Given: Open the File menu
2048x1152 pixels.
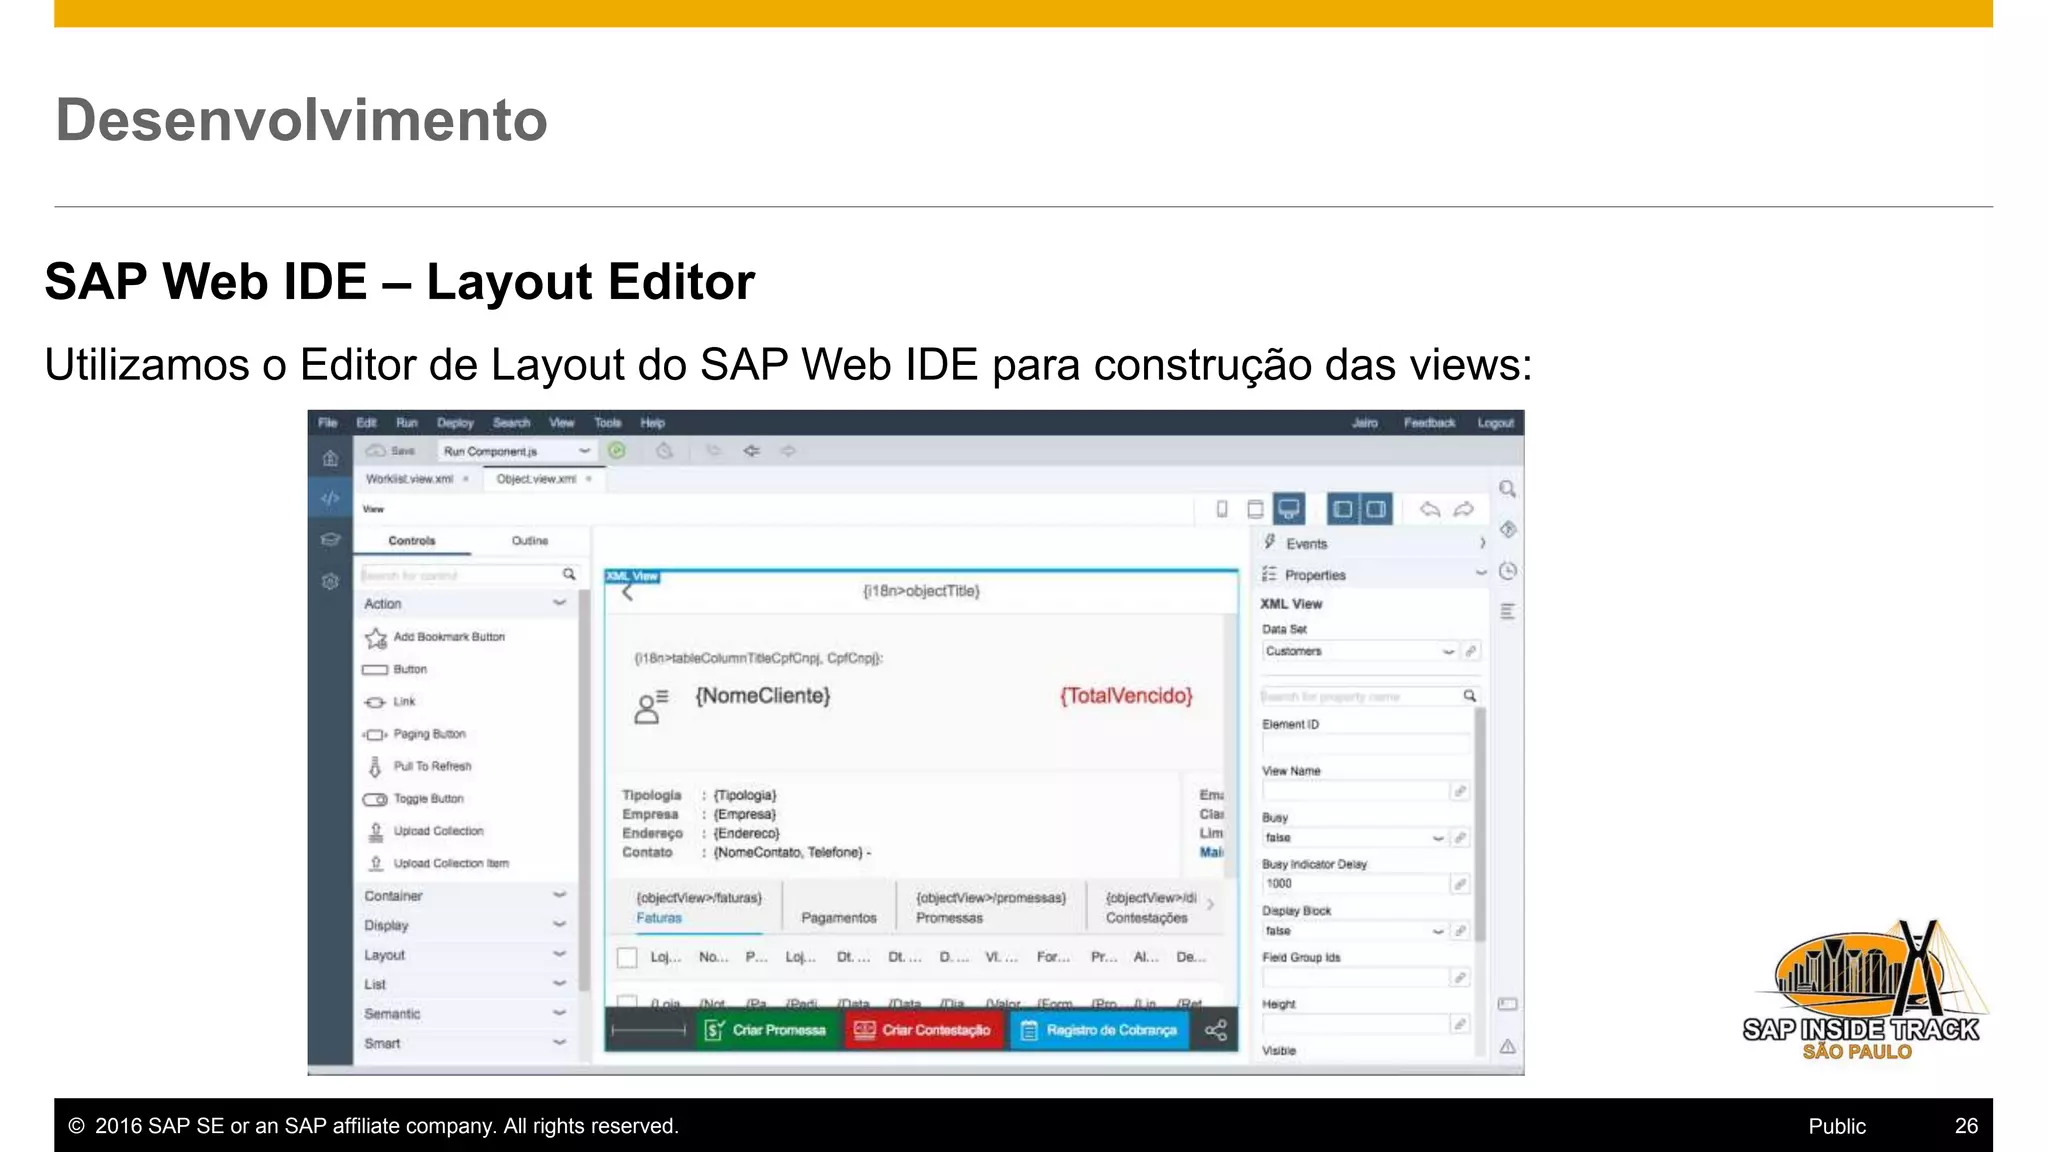Looking at the screenshot, I should click(327, 422).
